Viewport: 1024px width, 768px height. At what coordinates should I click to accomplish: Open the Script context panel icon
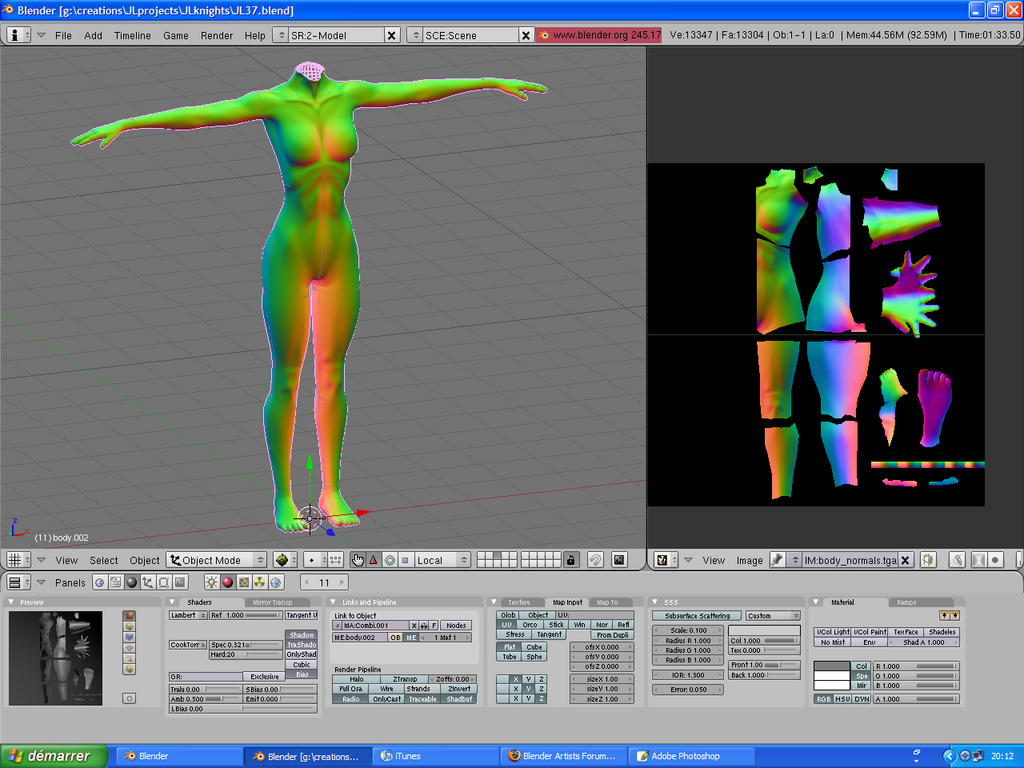click(x=116, y=582)
